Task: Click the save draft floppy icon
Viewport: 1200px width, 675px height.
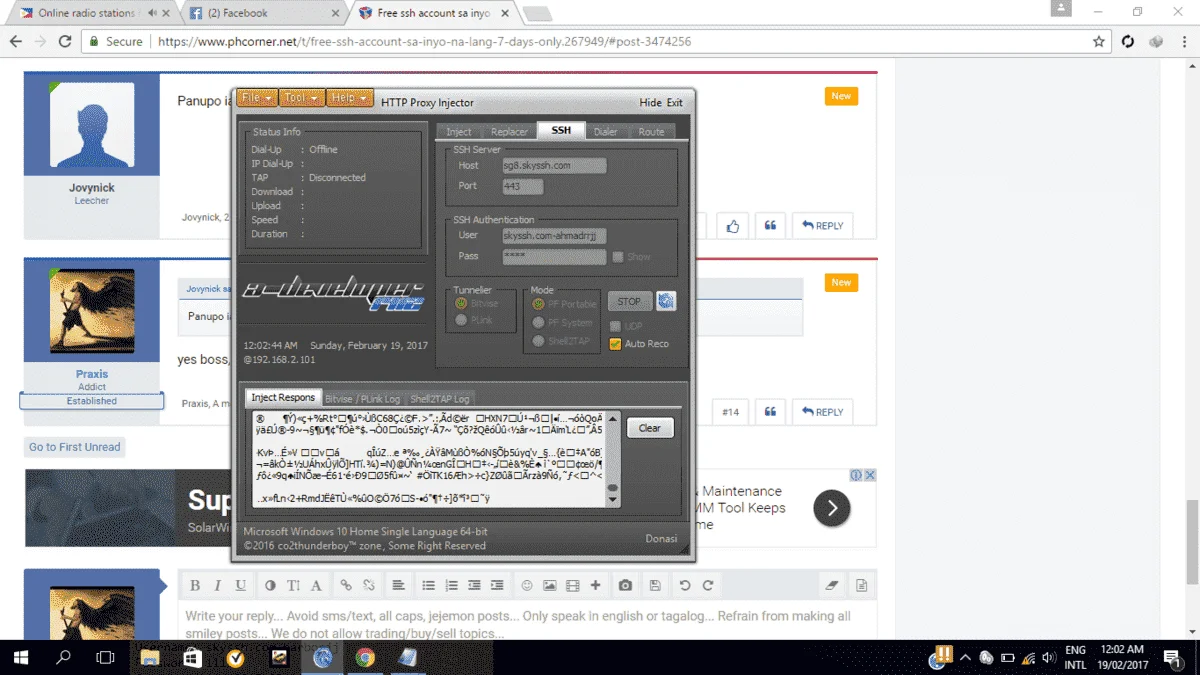Action: click(655, 585)
